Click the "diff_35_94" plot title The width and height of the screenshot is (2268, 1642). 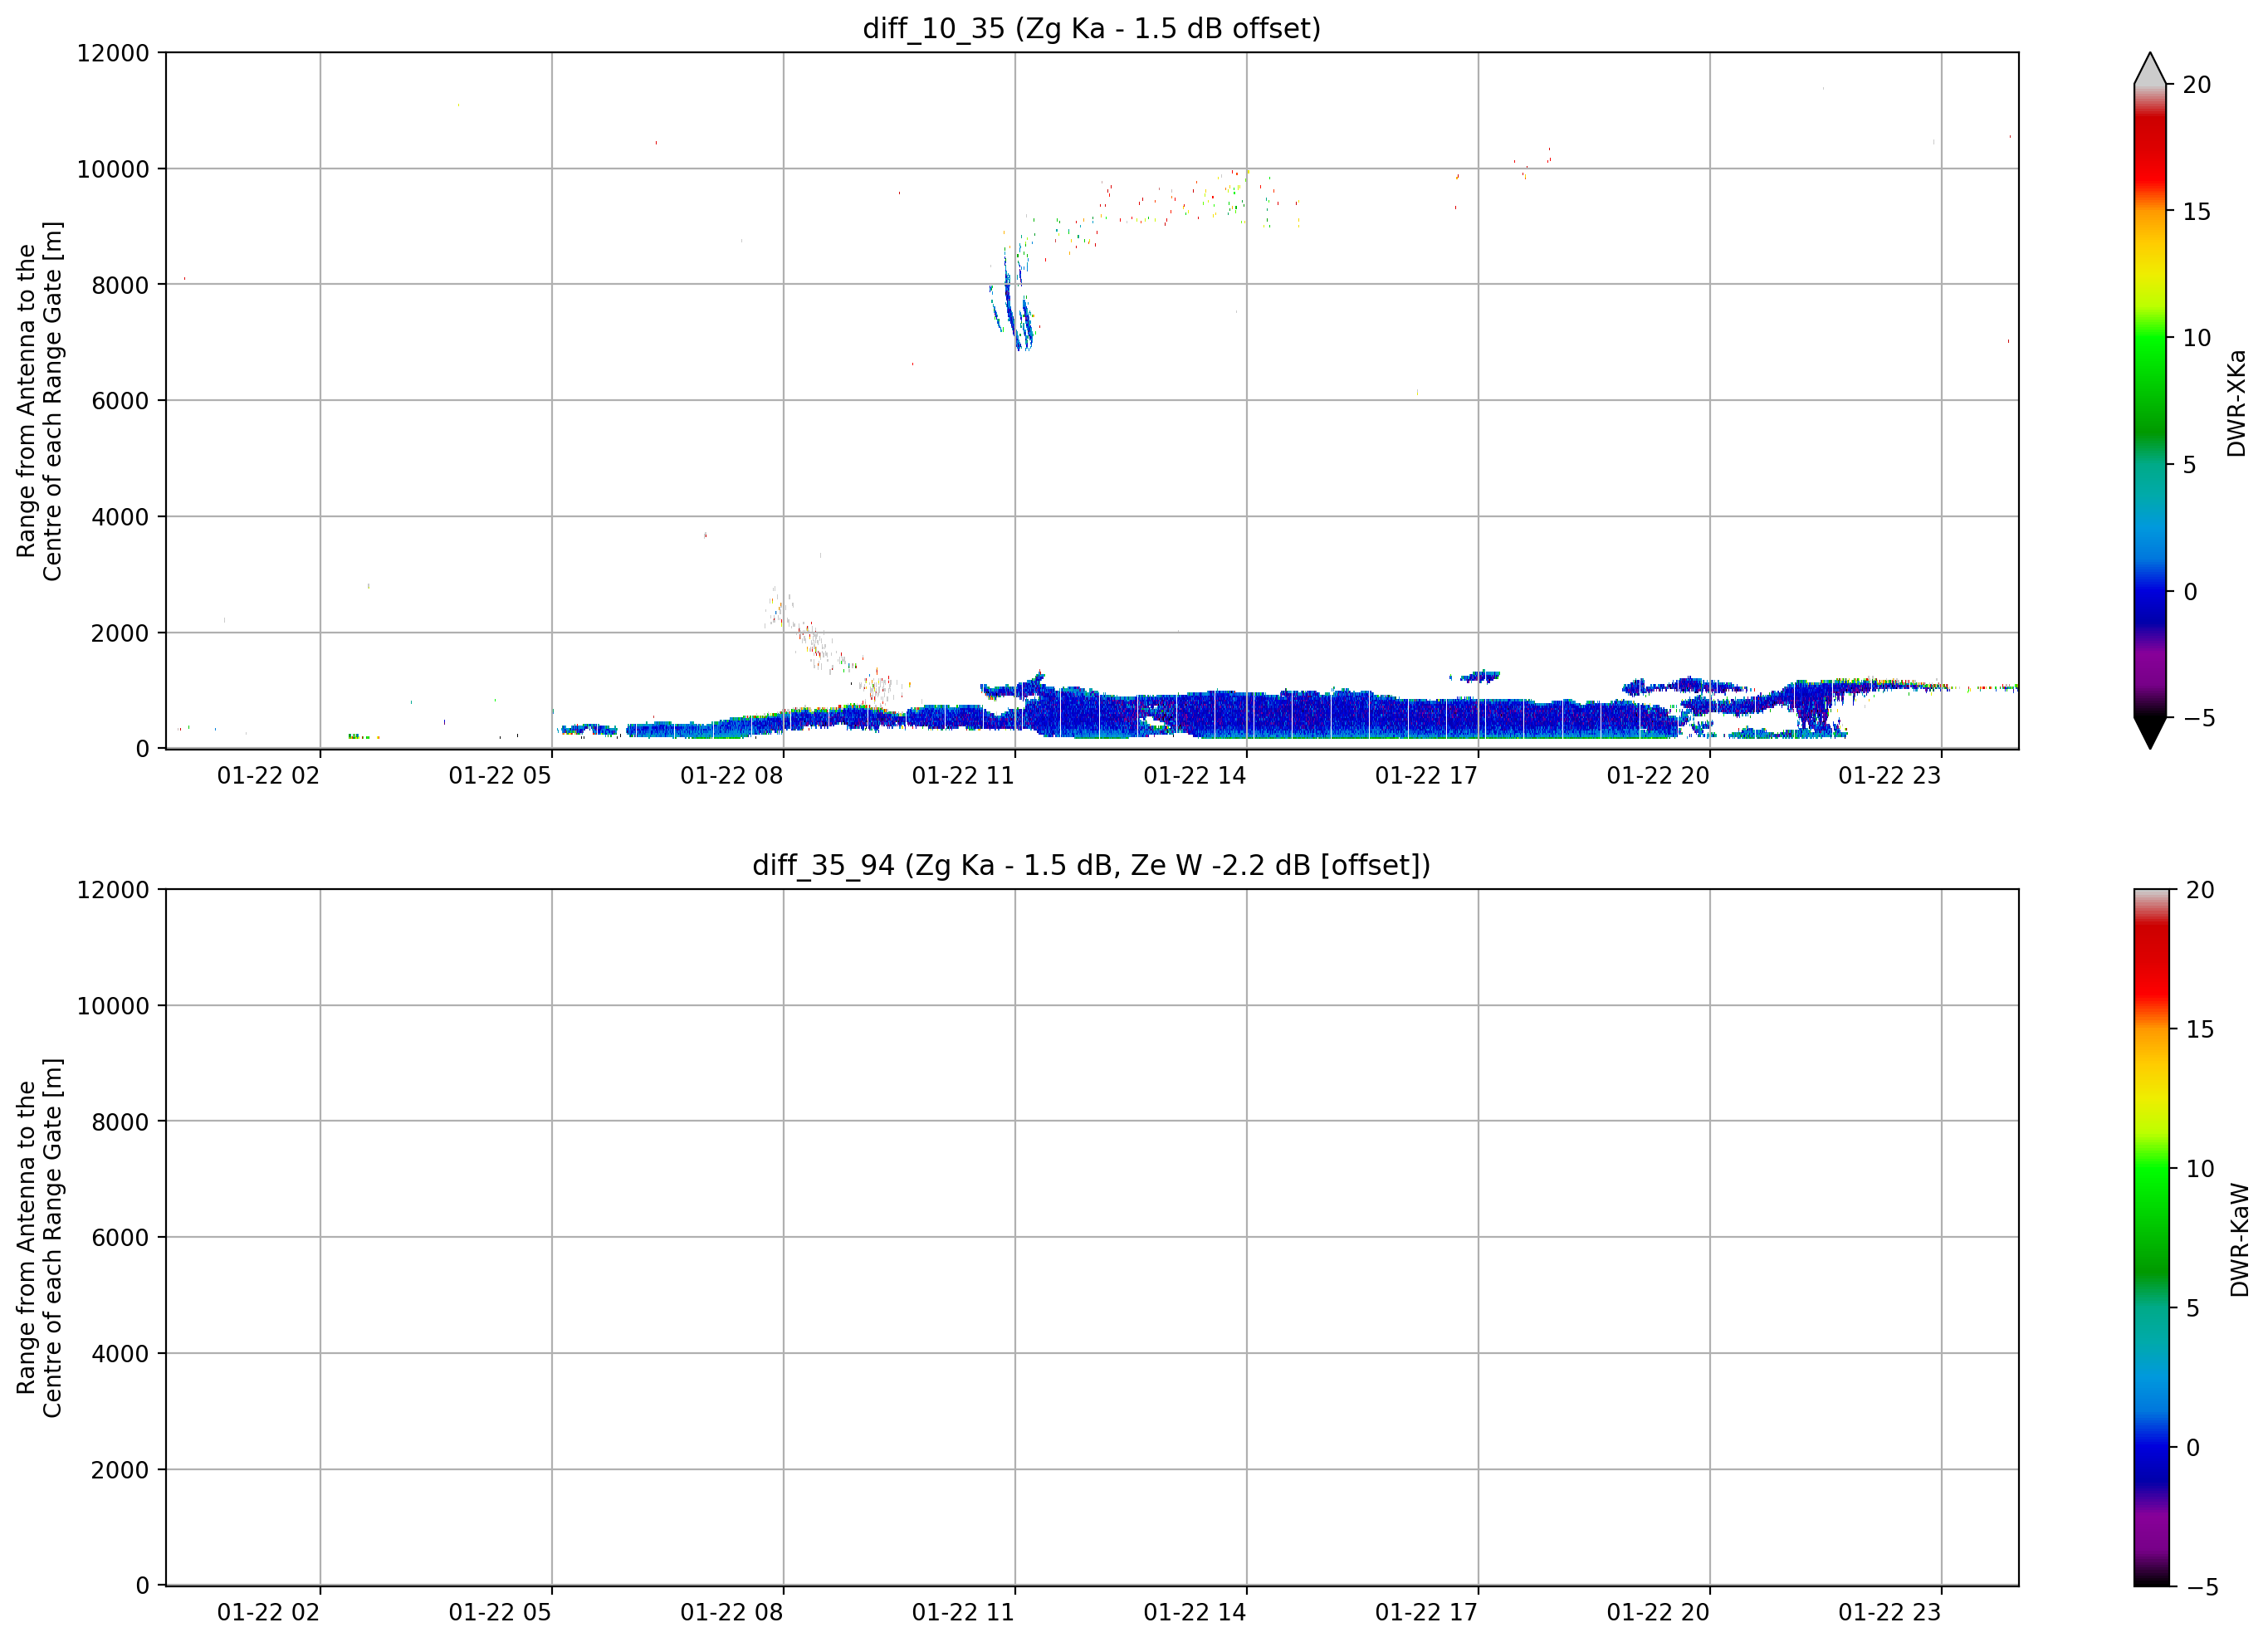coord(1091,865)
